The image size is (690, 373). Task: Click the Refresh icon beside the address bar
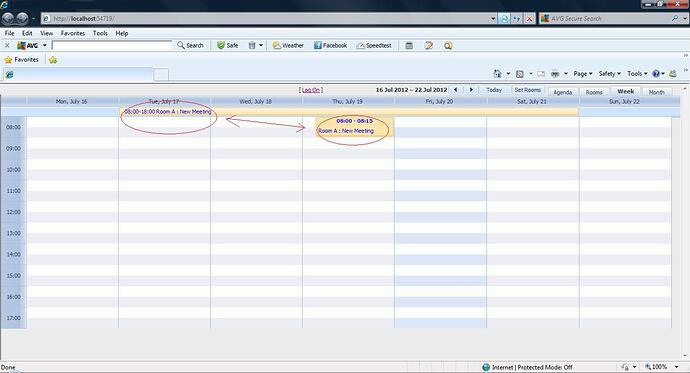point(517,19)
